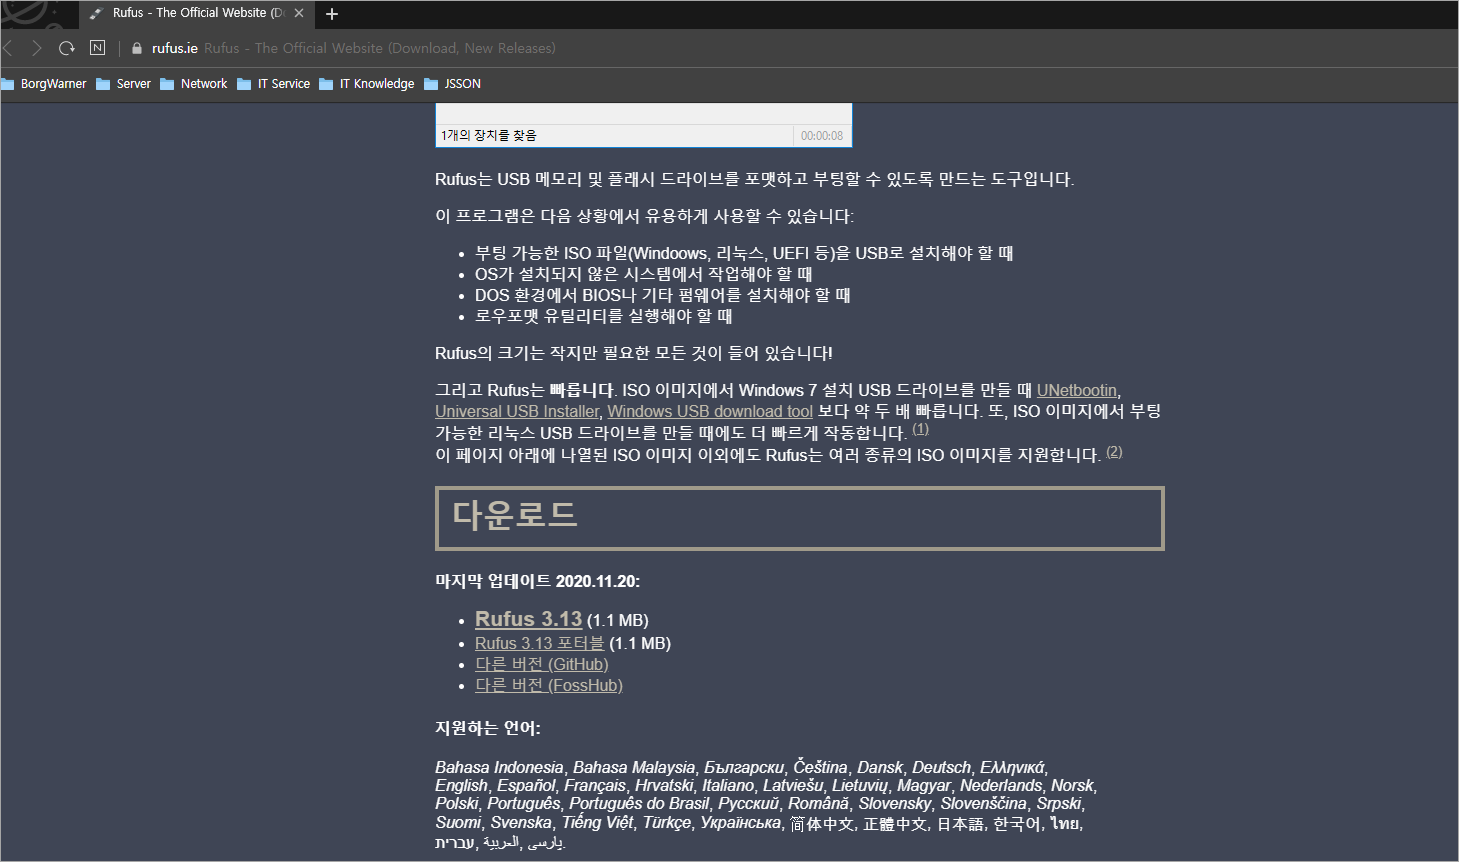Click the line starting OS가 설치되지 않은

(643, 274)
